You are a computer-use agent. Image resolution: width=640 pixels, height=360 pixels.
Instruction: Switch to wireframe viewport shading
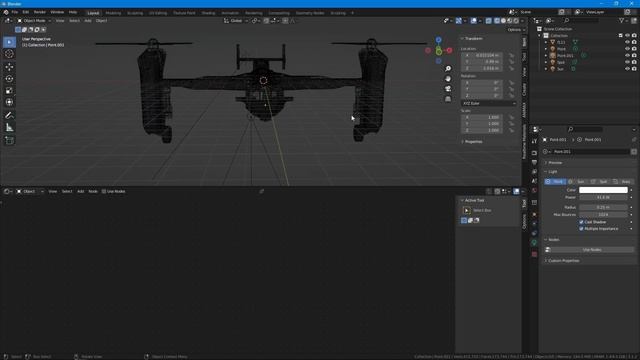click(497, 21)
